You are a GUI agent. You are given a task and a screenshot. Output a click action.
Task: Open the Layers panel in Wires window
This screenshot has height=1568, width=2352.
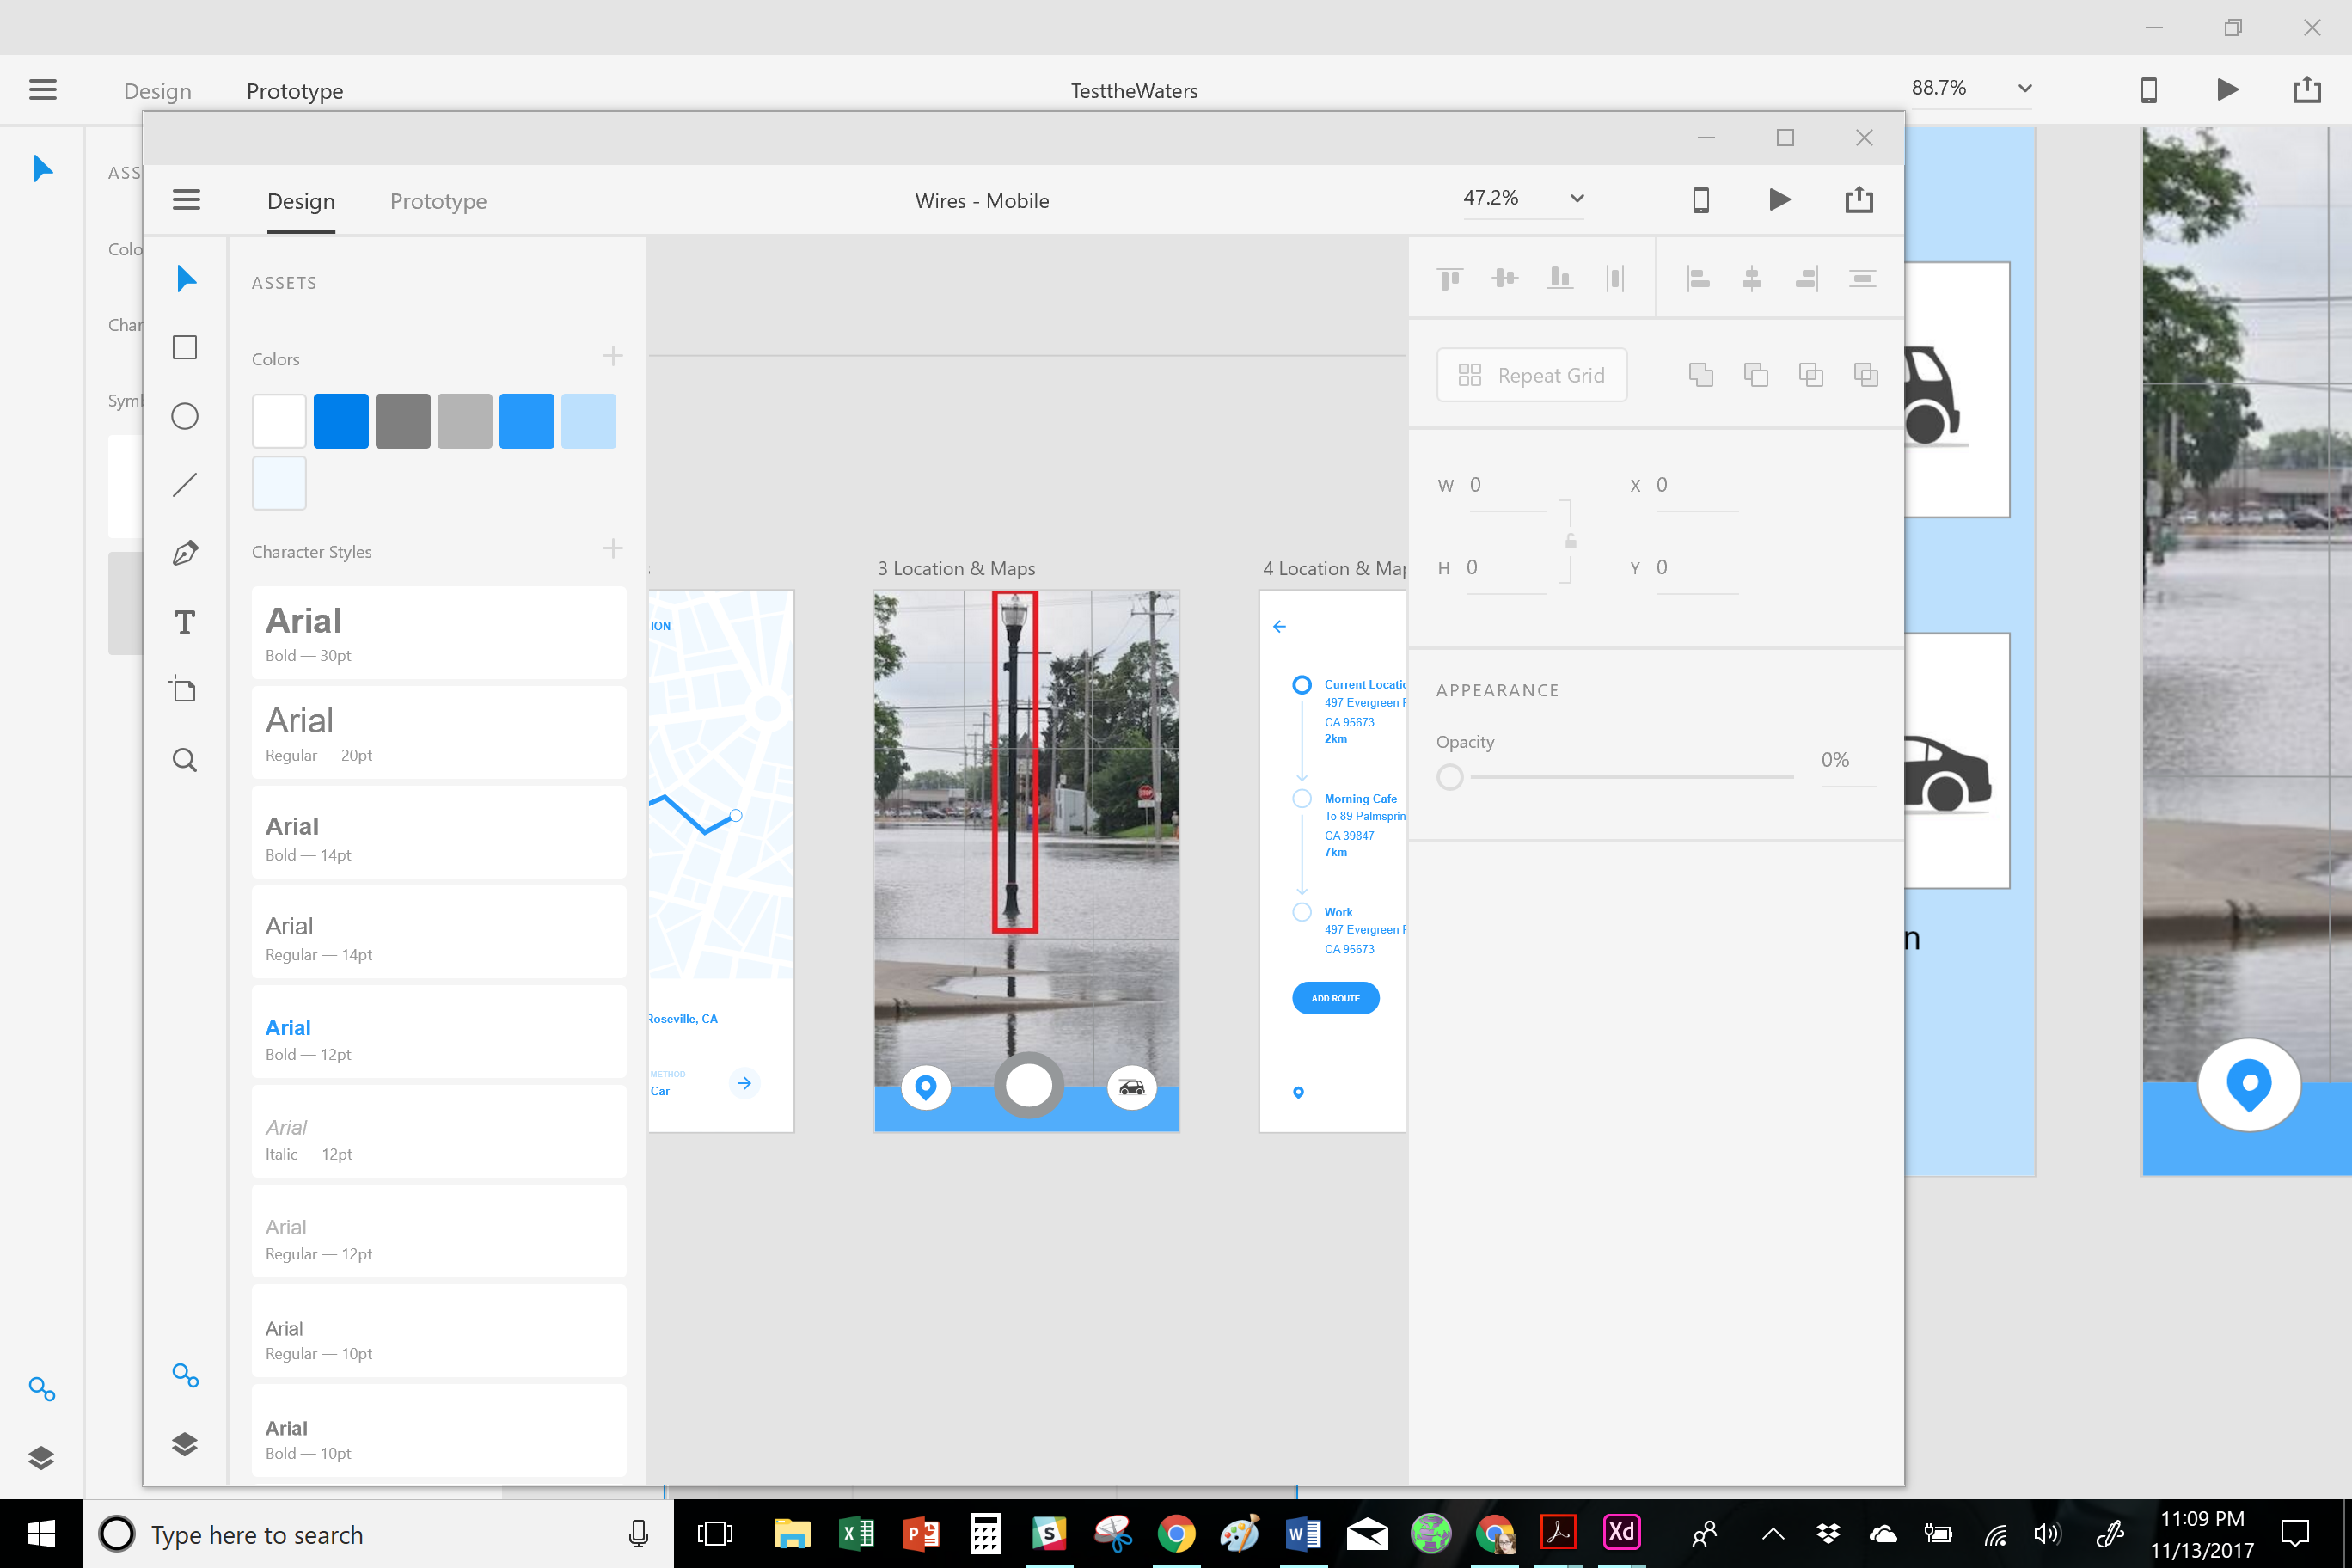tap(185, 1444)
